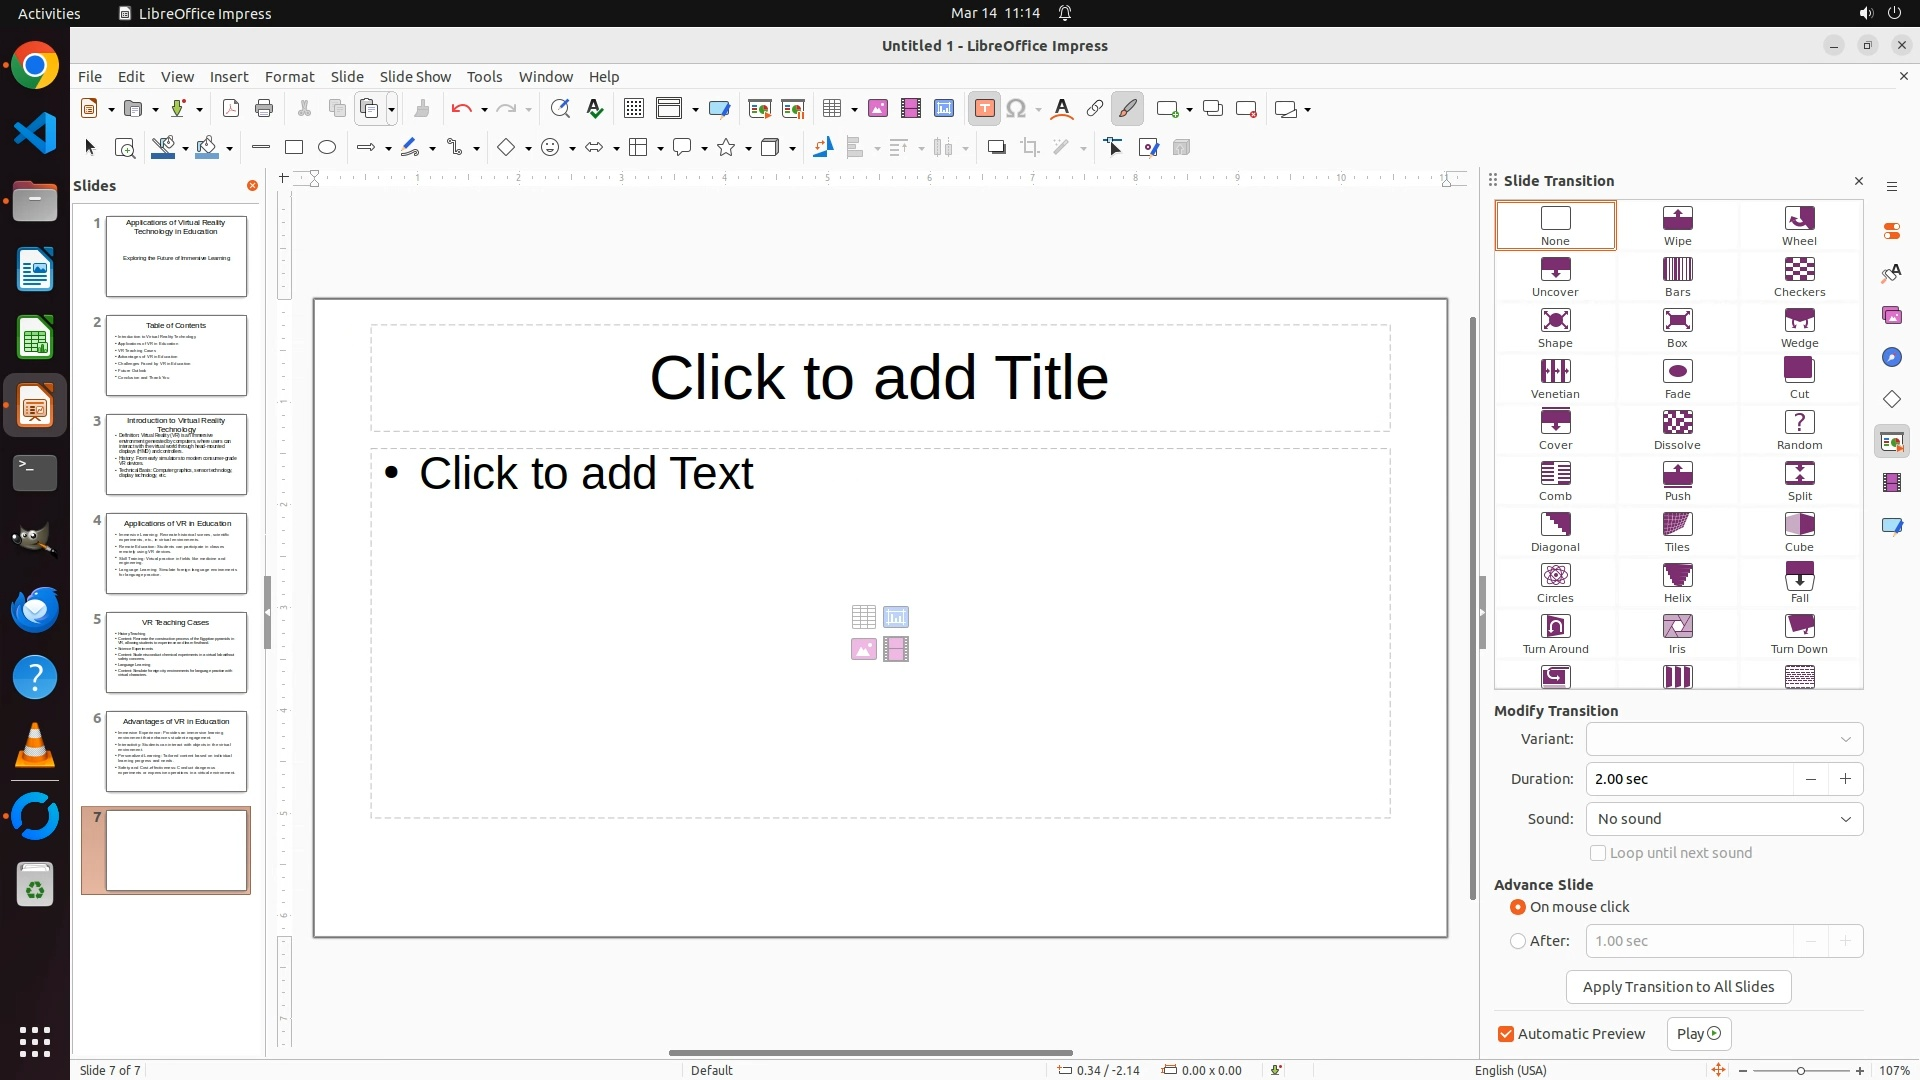Open the Format menu
This screenshot has width=1920, height=1080.
(289, 77)
